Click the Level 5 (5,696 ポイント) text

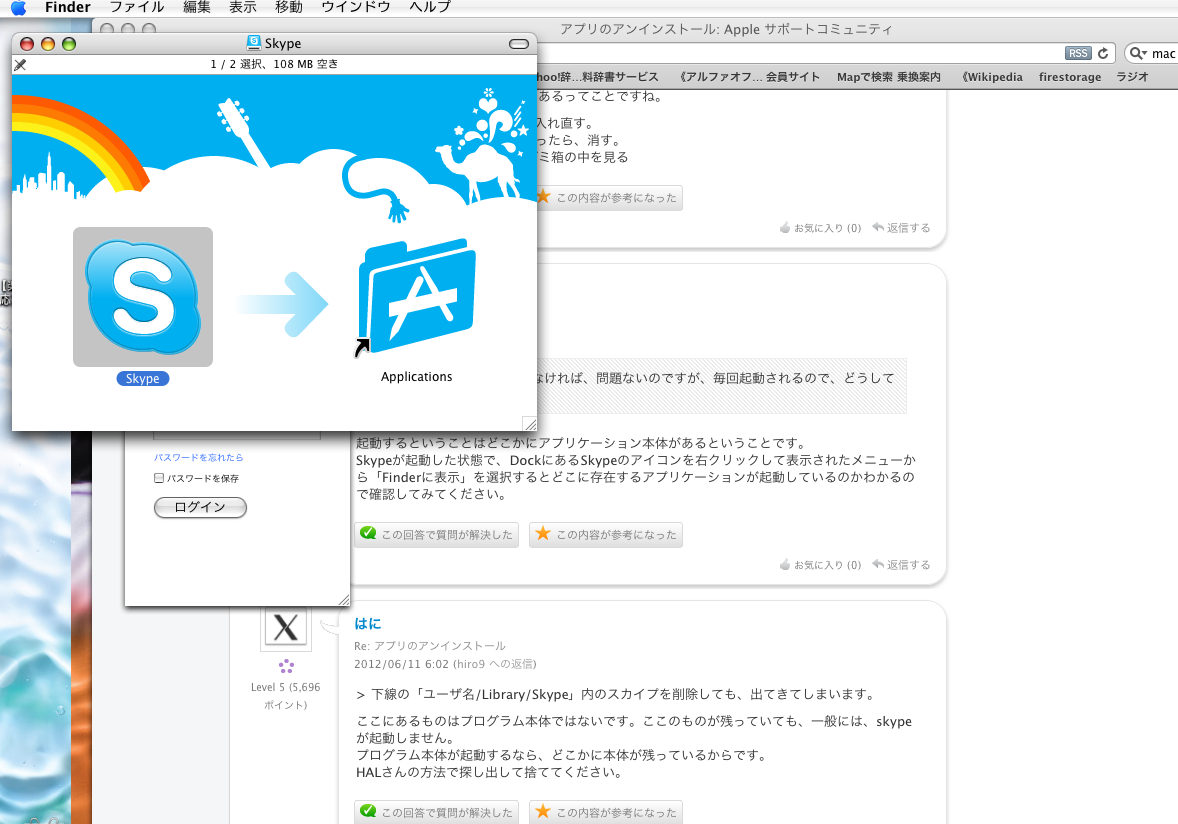pos(285,696)
